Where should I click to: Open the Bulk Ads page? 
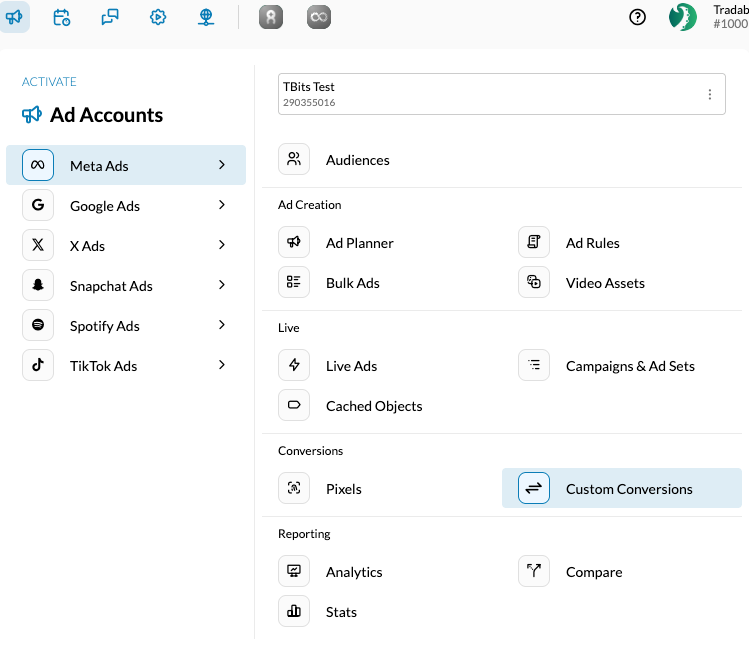coord(353,283)
